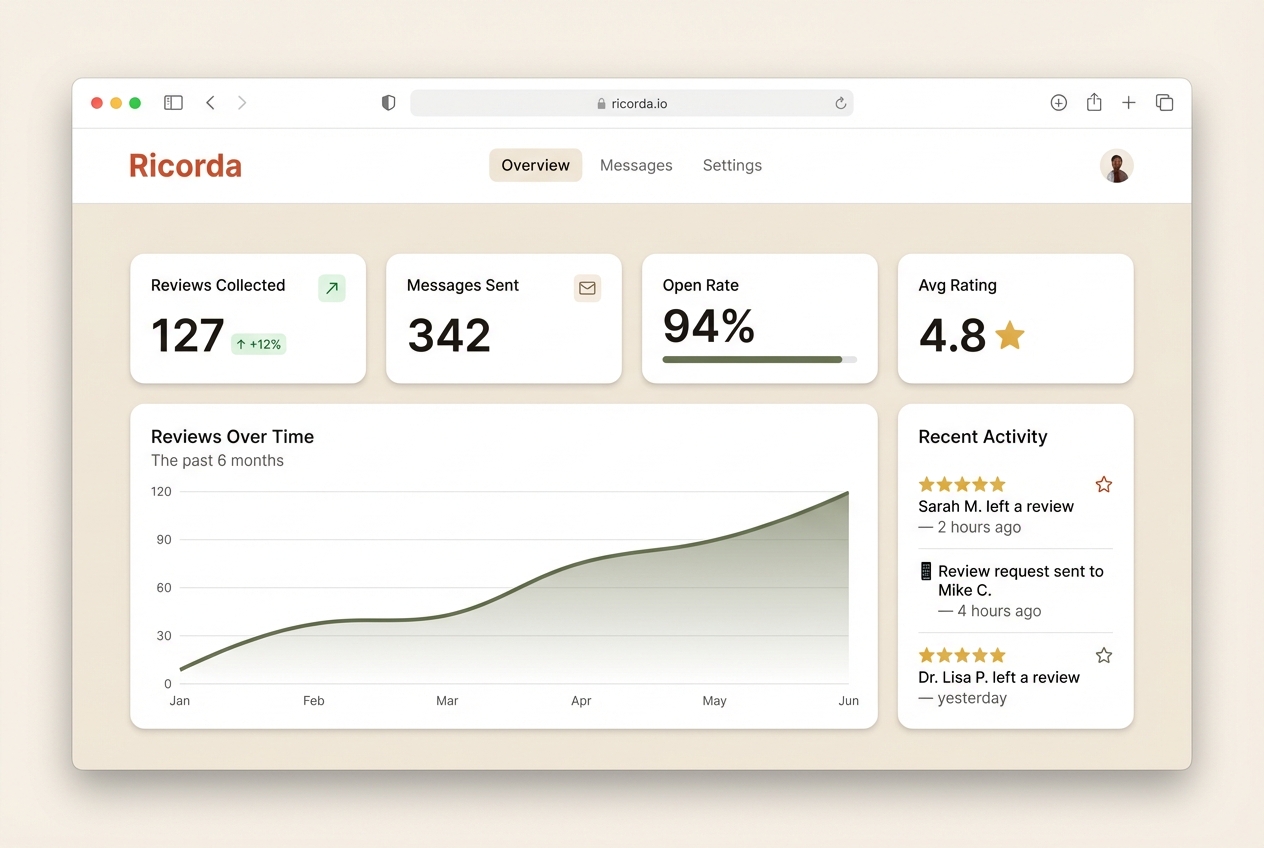Select the Overview navigation button
Image resolution: width=1264 pixels, height=848 pixels.
pos(535,165)
